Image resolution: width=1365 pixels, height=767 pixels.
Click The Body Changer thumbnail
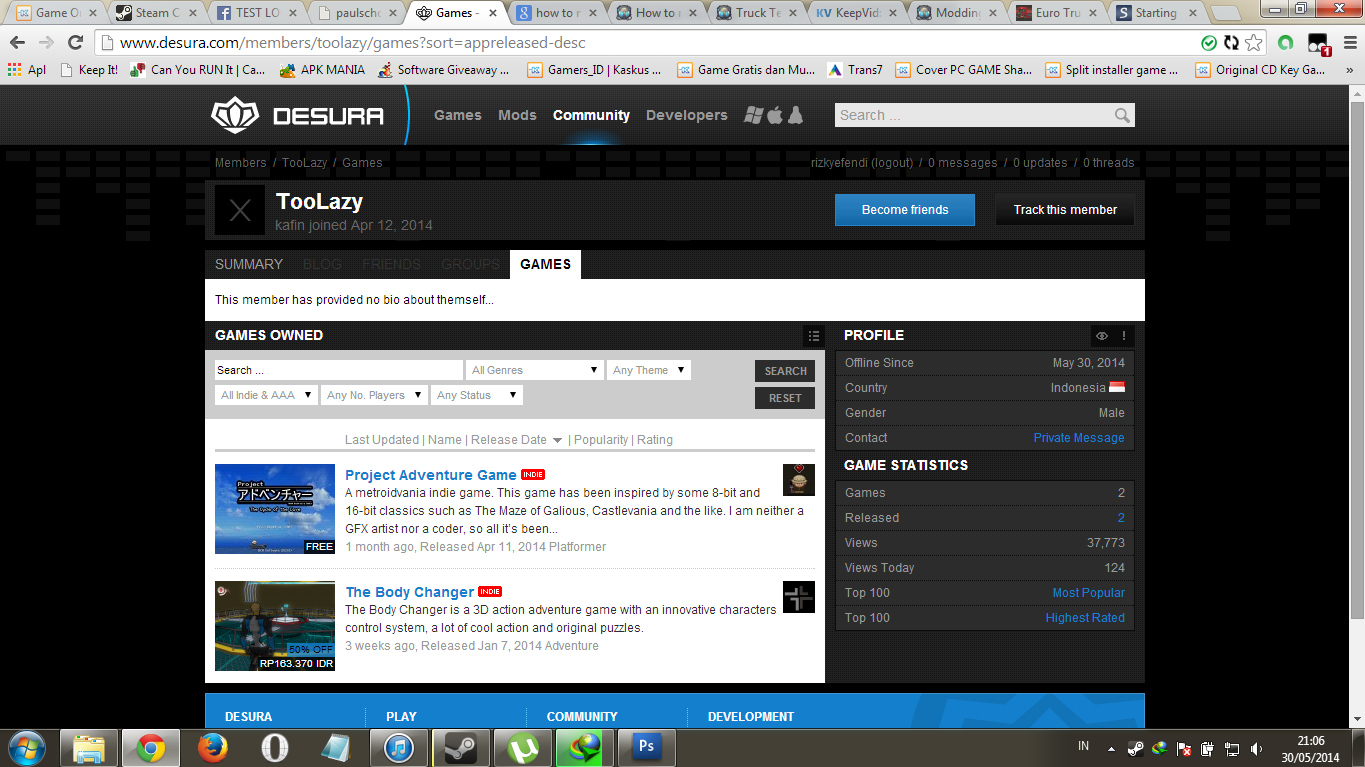coord(275,626)
